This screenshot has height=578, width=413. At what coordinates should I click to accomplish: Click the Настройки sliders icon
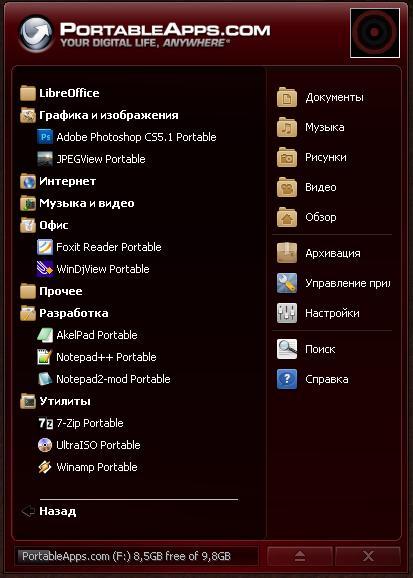pyautogui.click(x=287, y=313)
